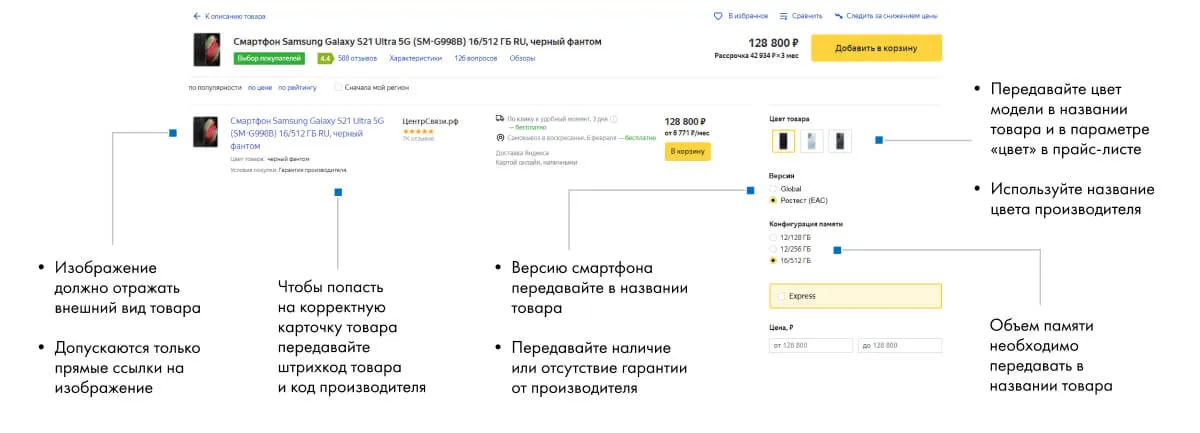1200x433 pixels.
Task: Choose the 12/256 ГБ memory option
Action: point(772,249)
